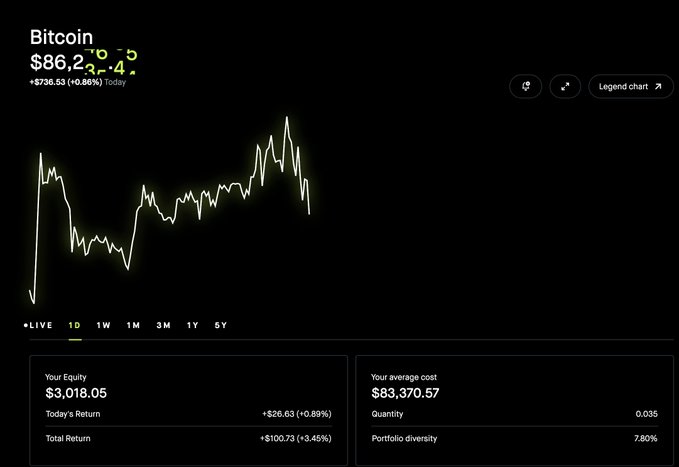The width and height of the screenshot is (679, 467).
Task: Select the 1Y chart range
Action: [193, 325]
